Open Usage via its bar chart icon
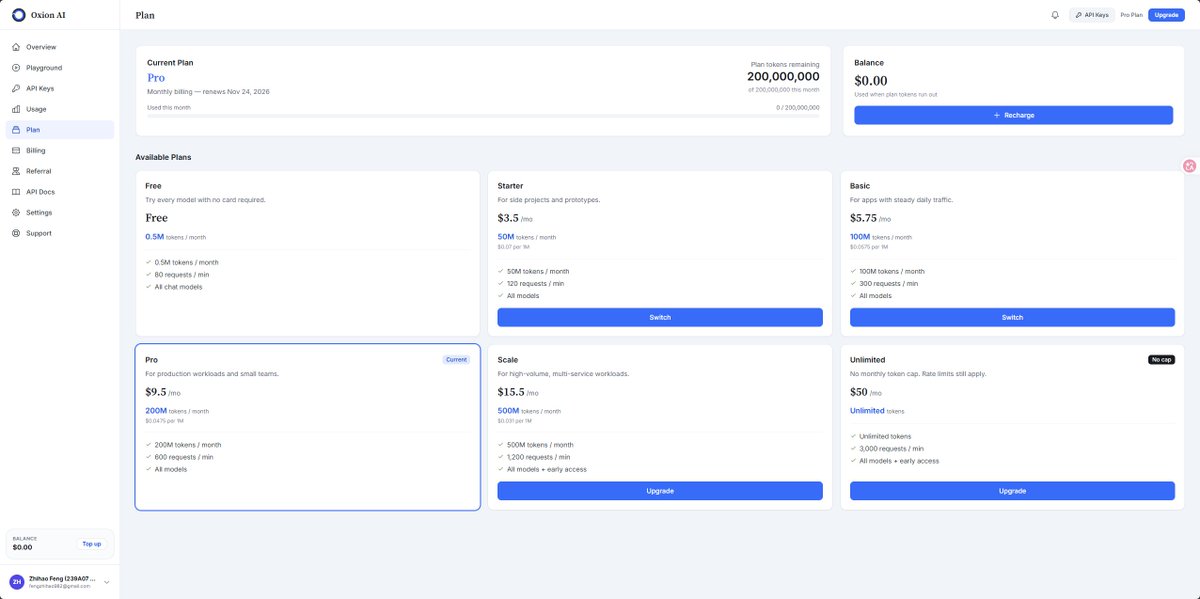This screenshot has height=599, width=1200. click(16, 109)
